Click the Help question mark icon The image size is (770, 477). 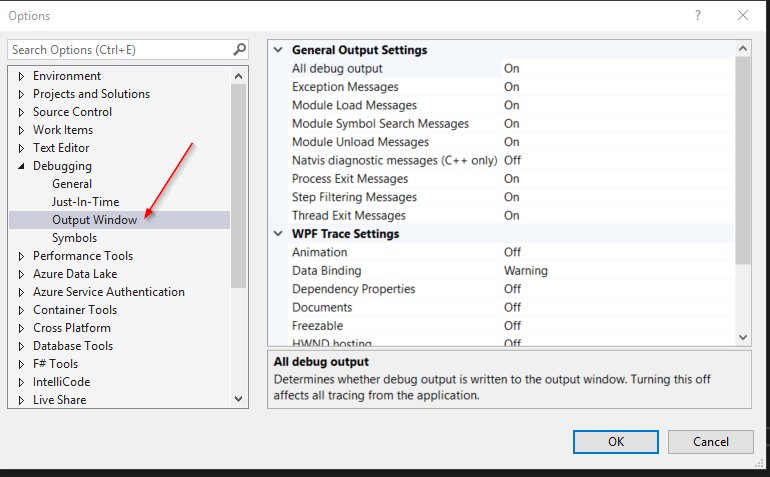pos(696,15)
